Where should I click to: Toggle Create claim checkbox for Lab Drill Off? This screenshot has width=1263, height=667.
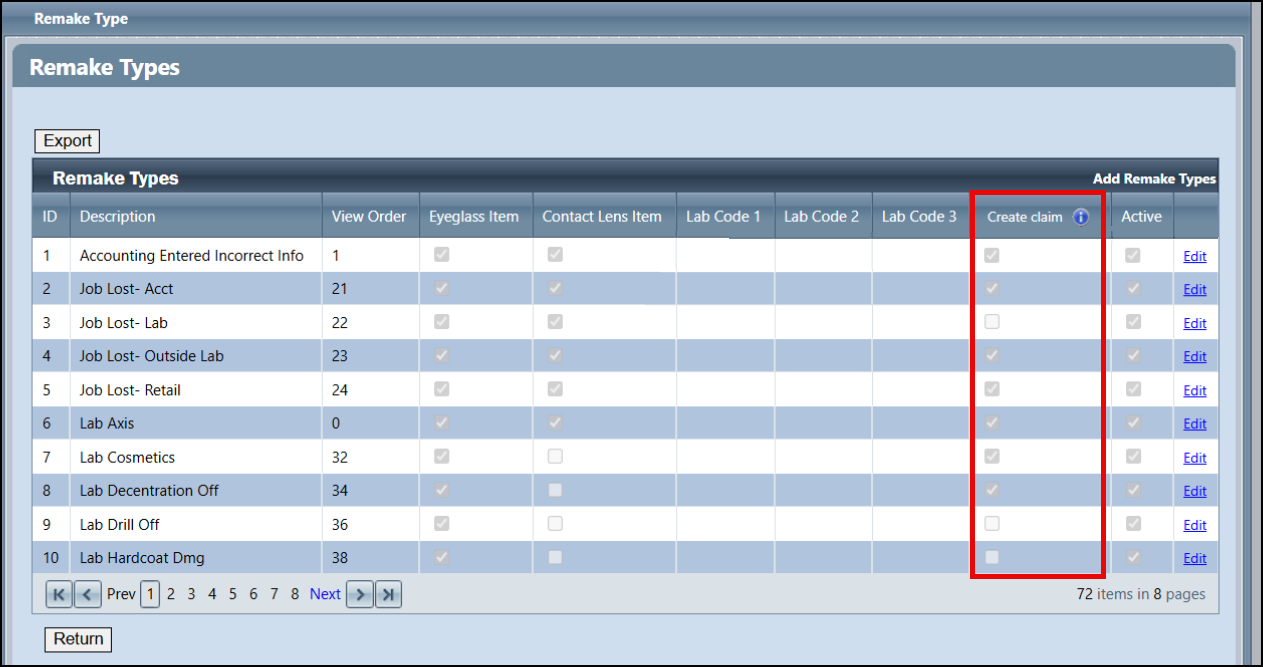tap(992, 524)
